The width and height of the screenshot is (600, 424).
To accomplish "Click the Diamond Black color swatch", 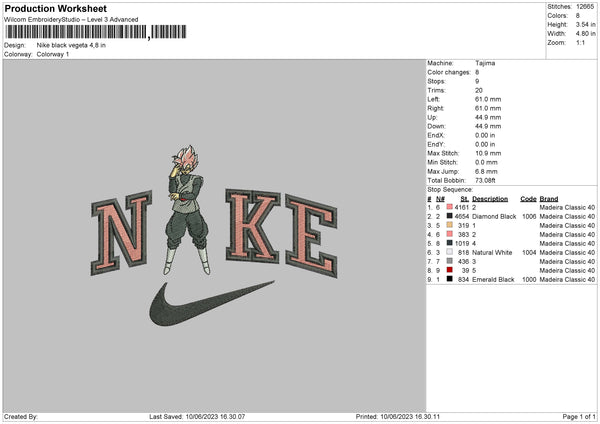I will coord(450,216).
